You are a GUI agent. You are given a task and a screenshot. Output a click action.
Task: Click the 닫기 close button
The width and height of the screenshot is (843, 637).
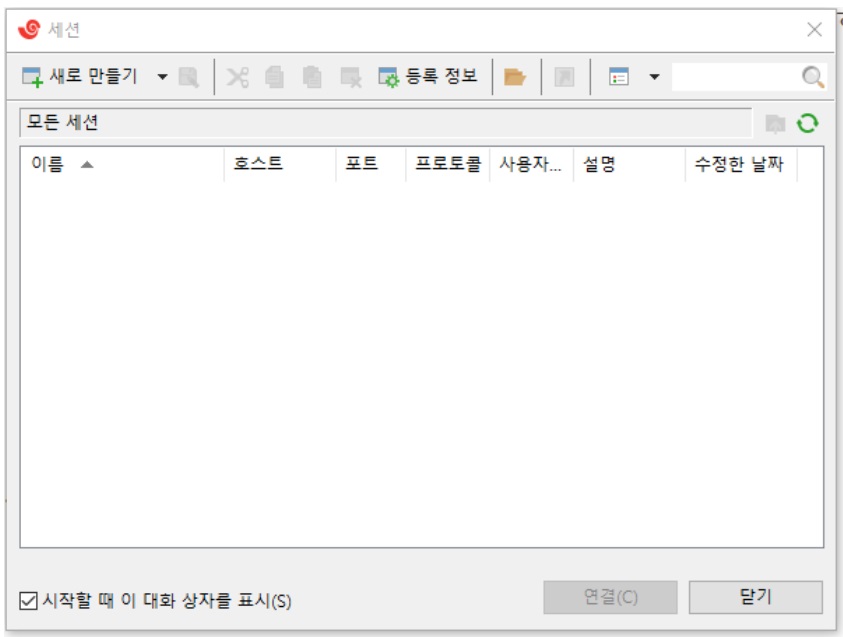point(756,597)
